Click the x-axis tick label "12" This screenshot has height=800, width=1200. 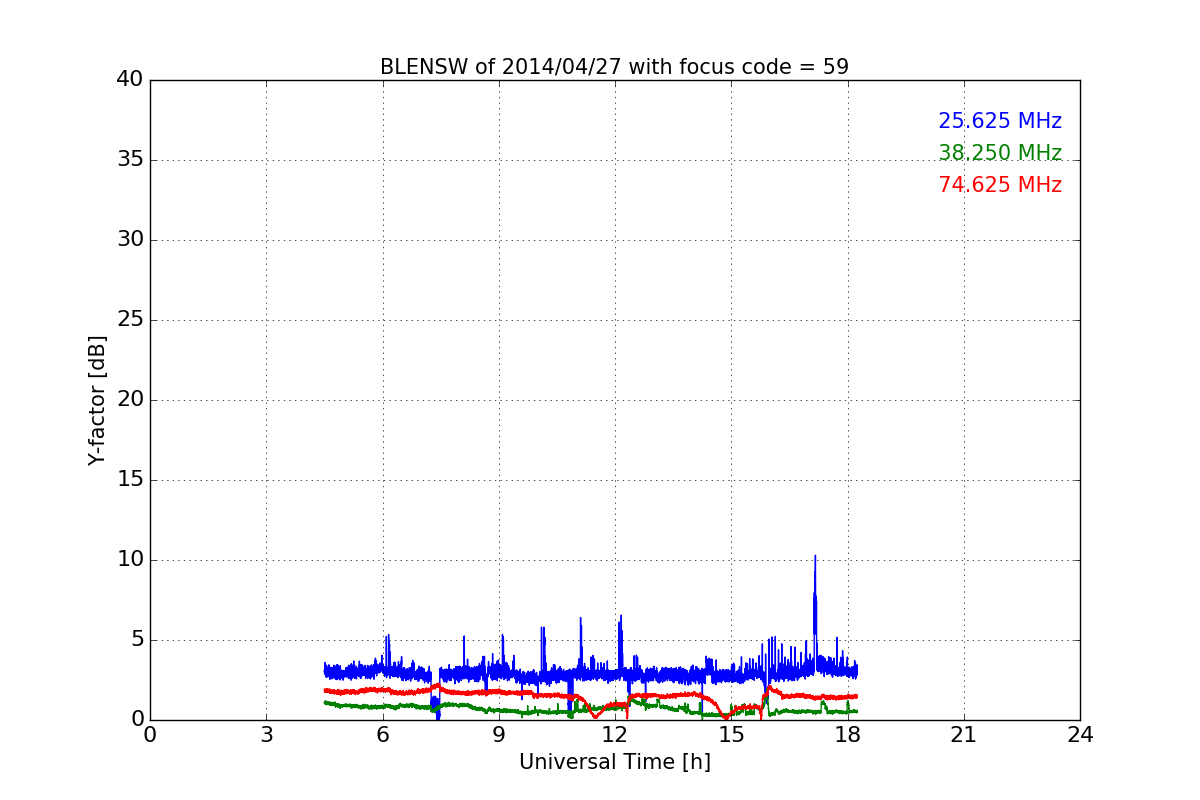[615, 735]
